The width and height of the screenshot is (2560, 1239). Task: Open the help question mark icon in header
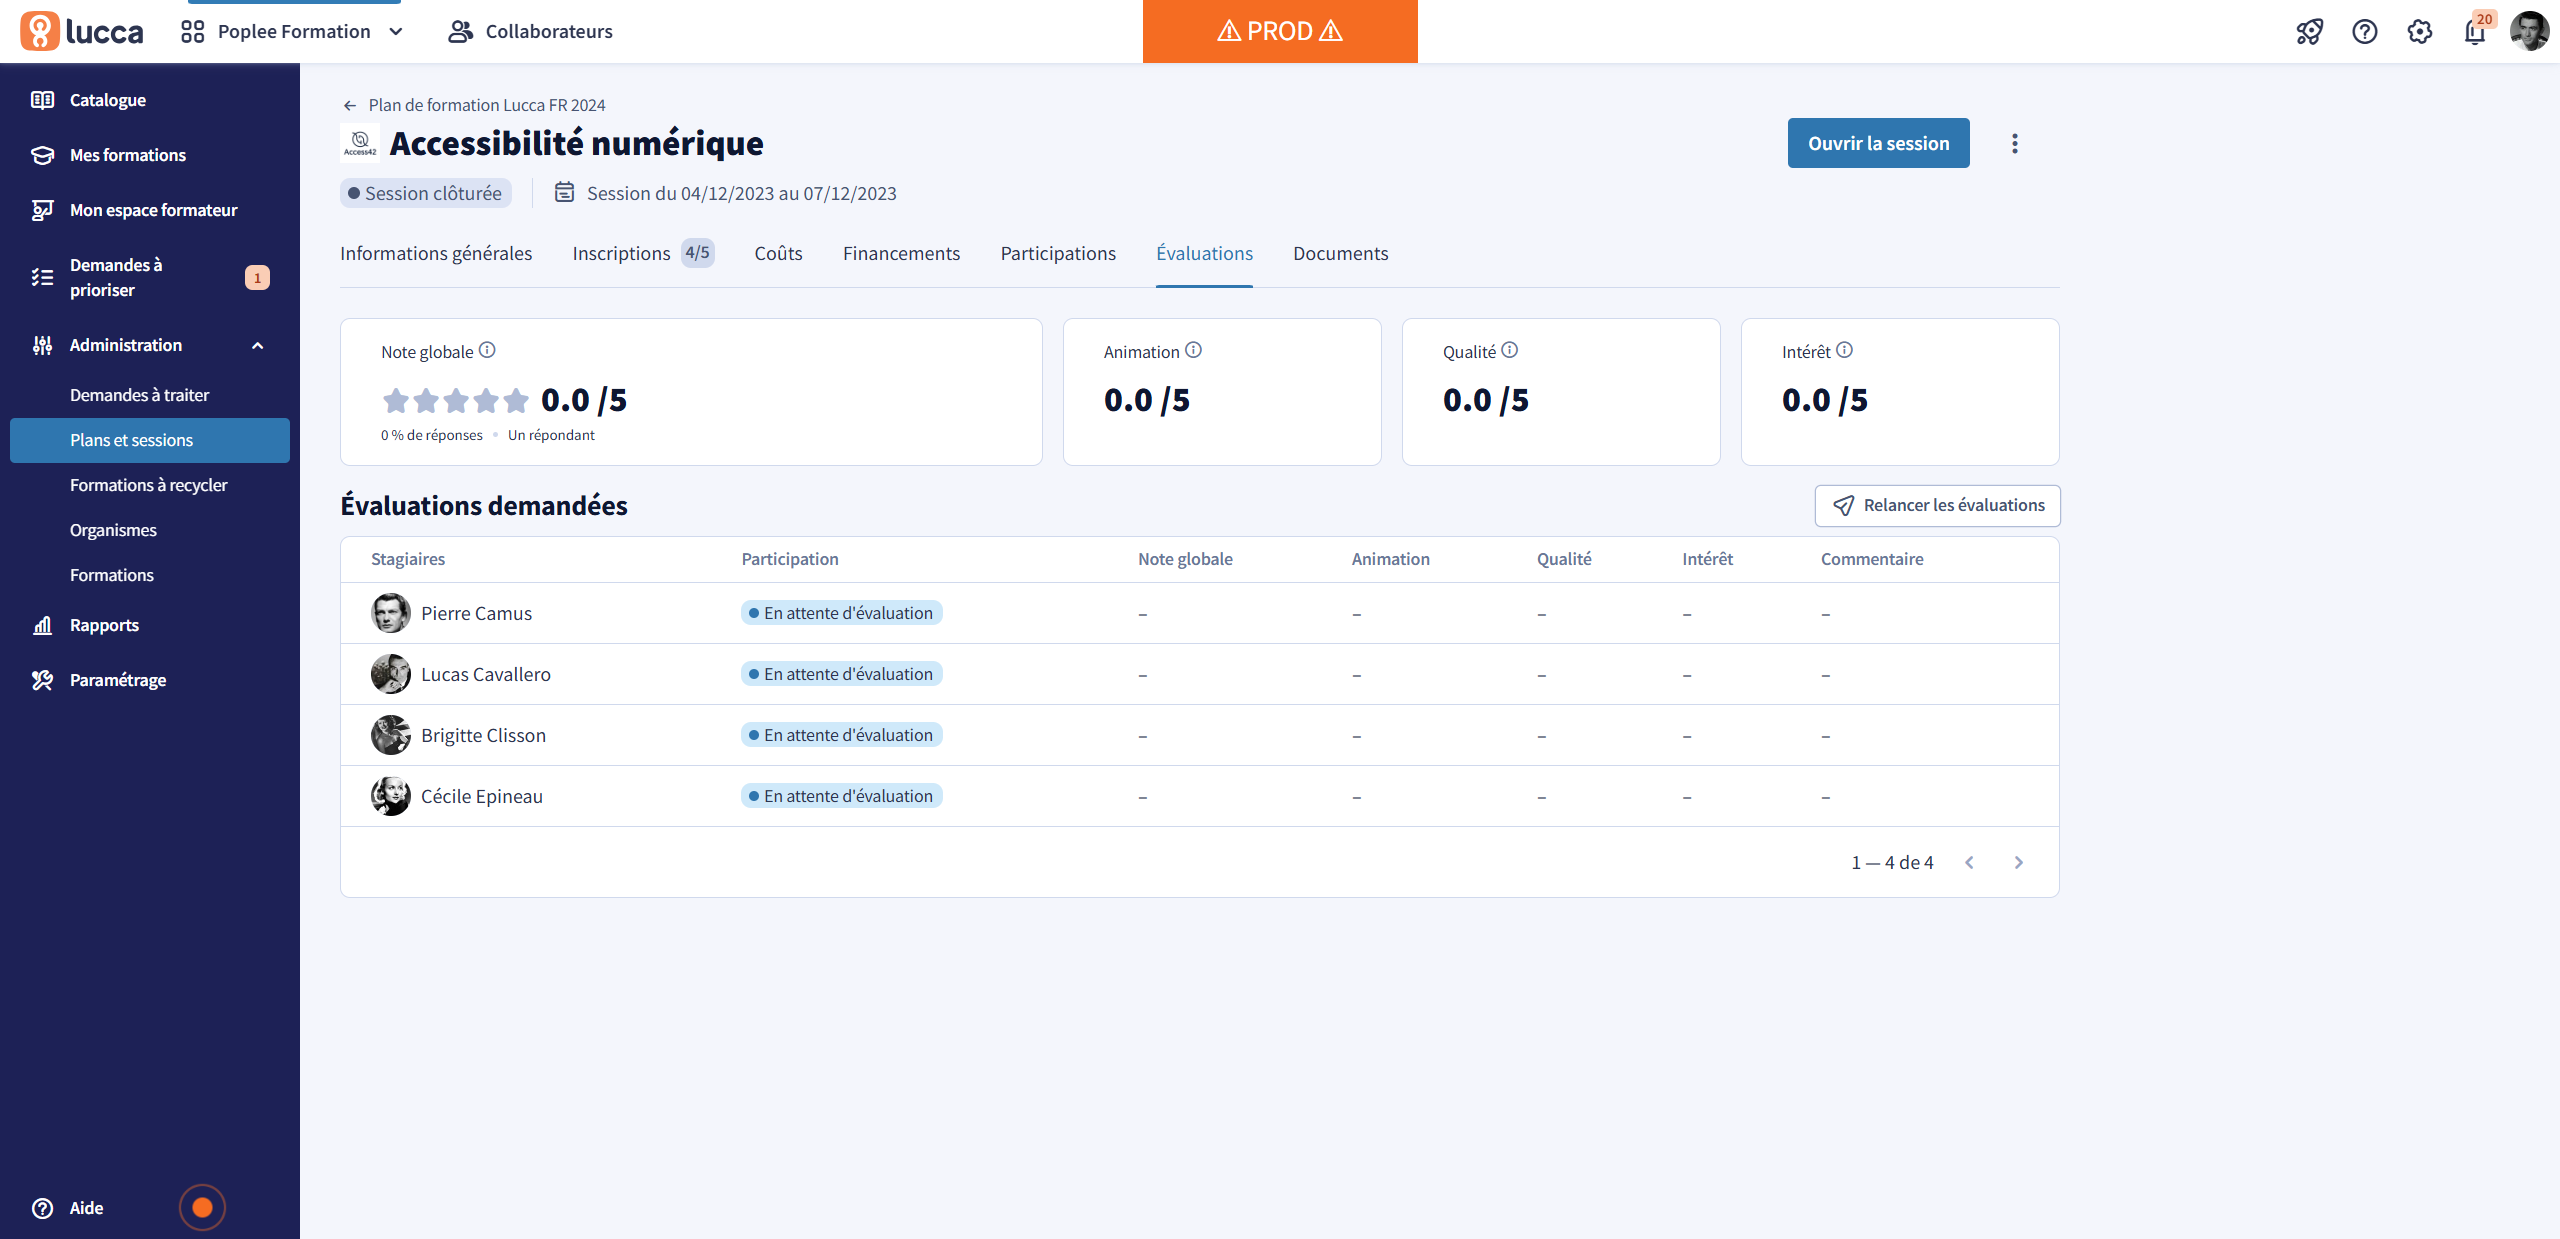point(2365,31)
